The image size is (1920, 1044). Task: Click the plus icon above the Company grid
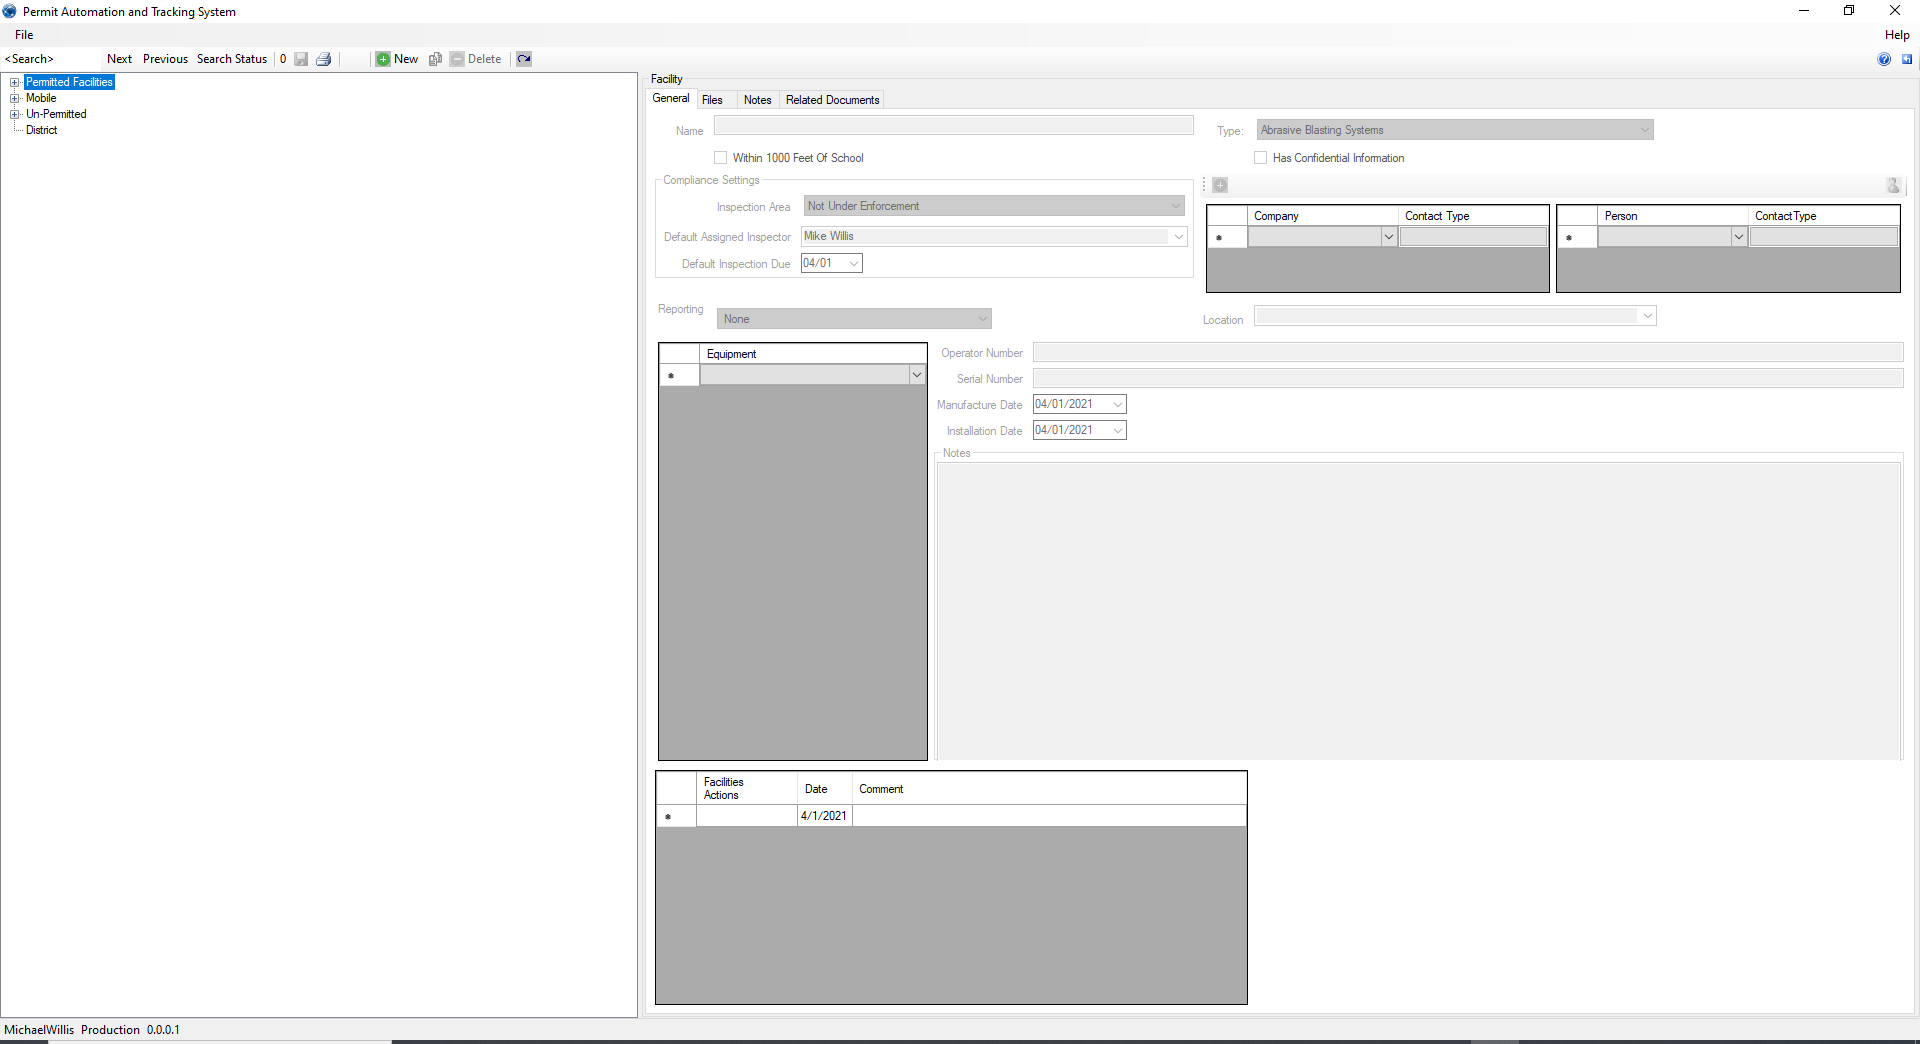click(x=1220, y=185)
